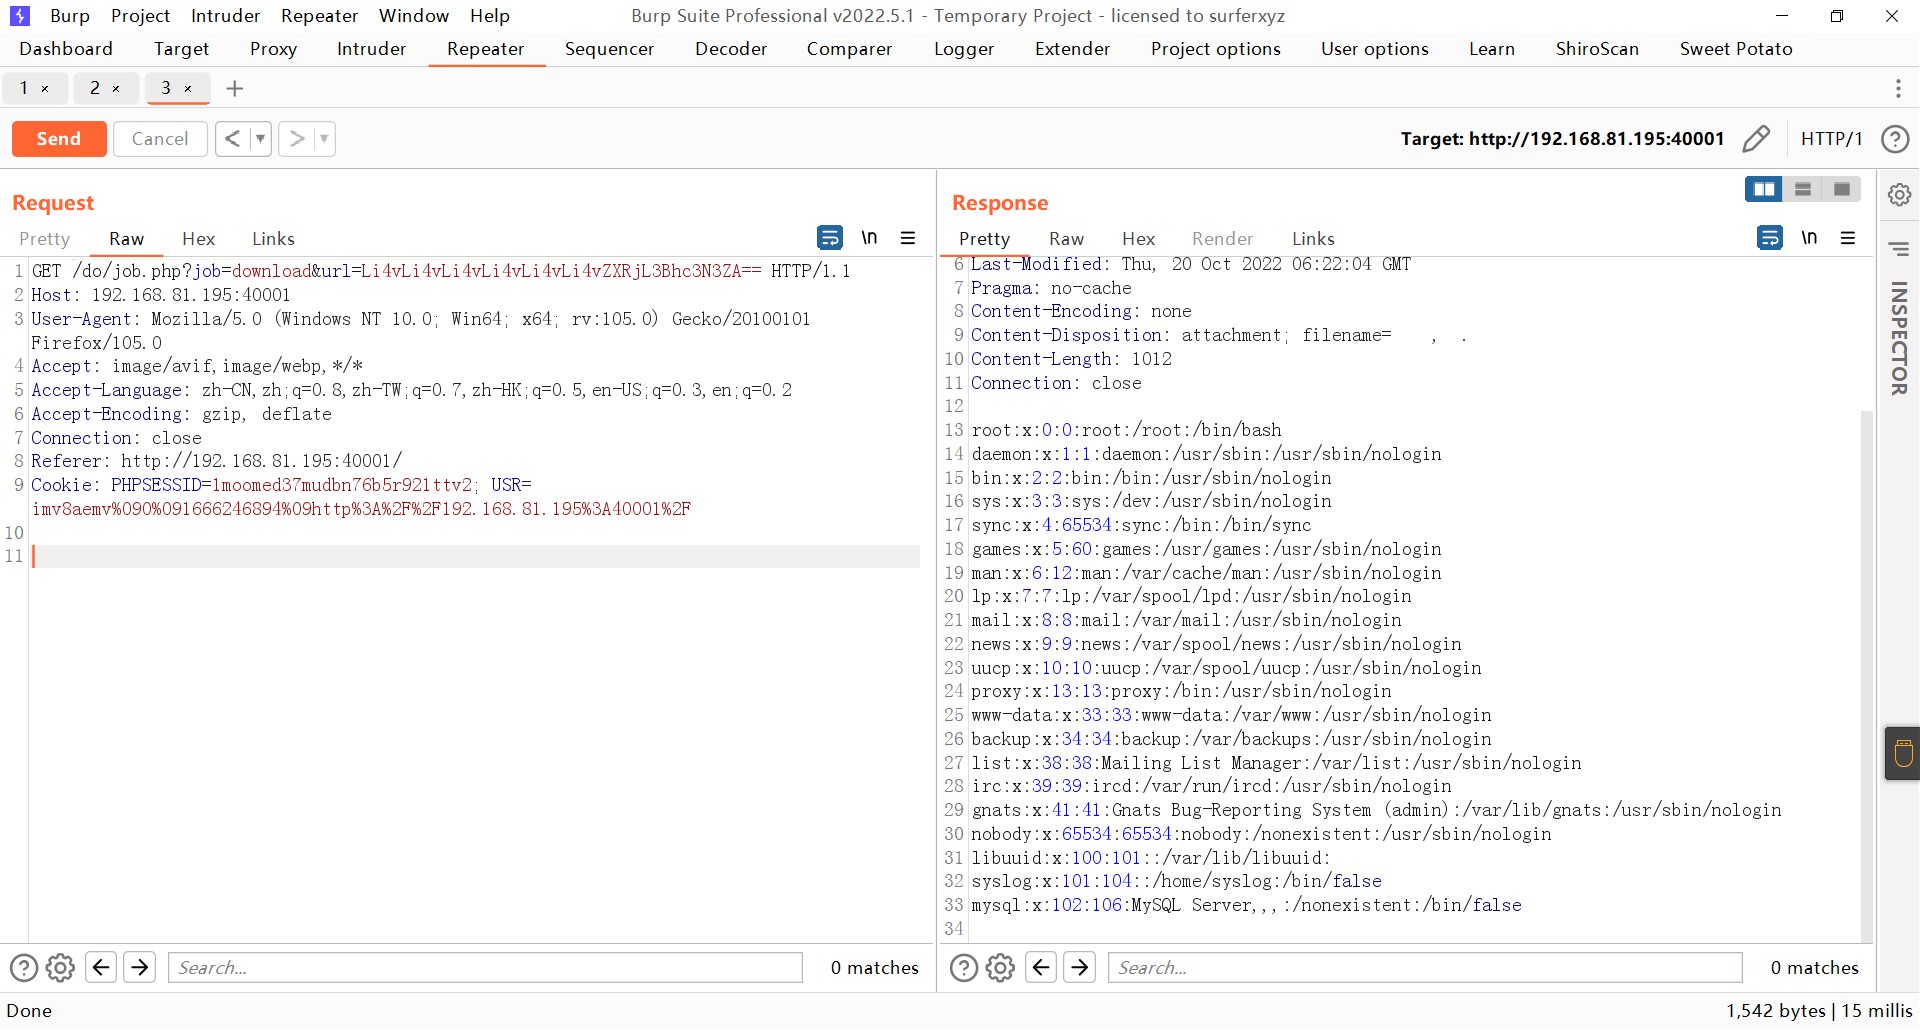Select top-bottom layout view

(x=1803, y=189)
